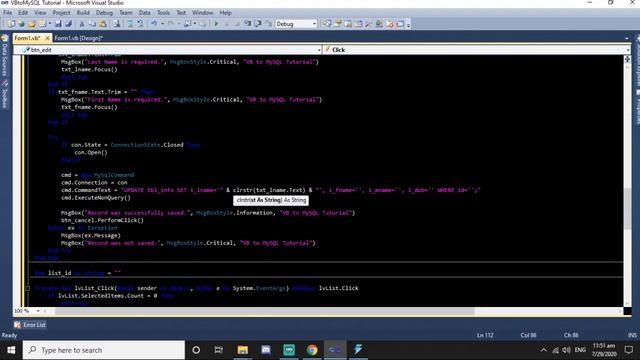This screenshot has height=360, width=640.
Task: Click the volume speaker tray icon
Action: (566, 350)
